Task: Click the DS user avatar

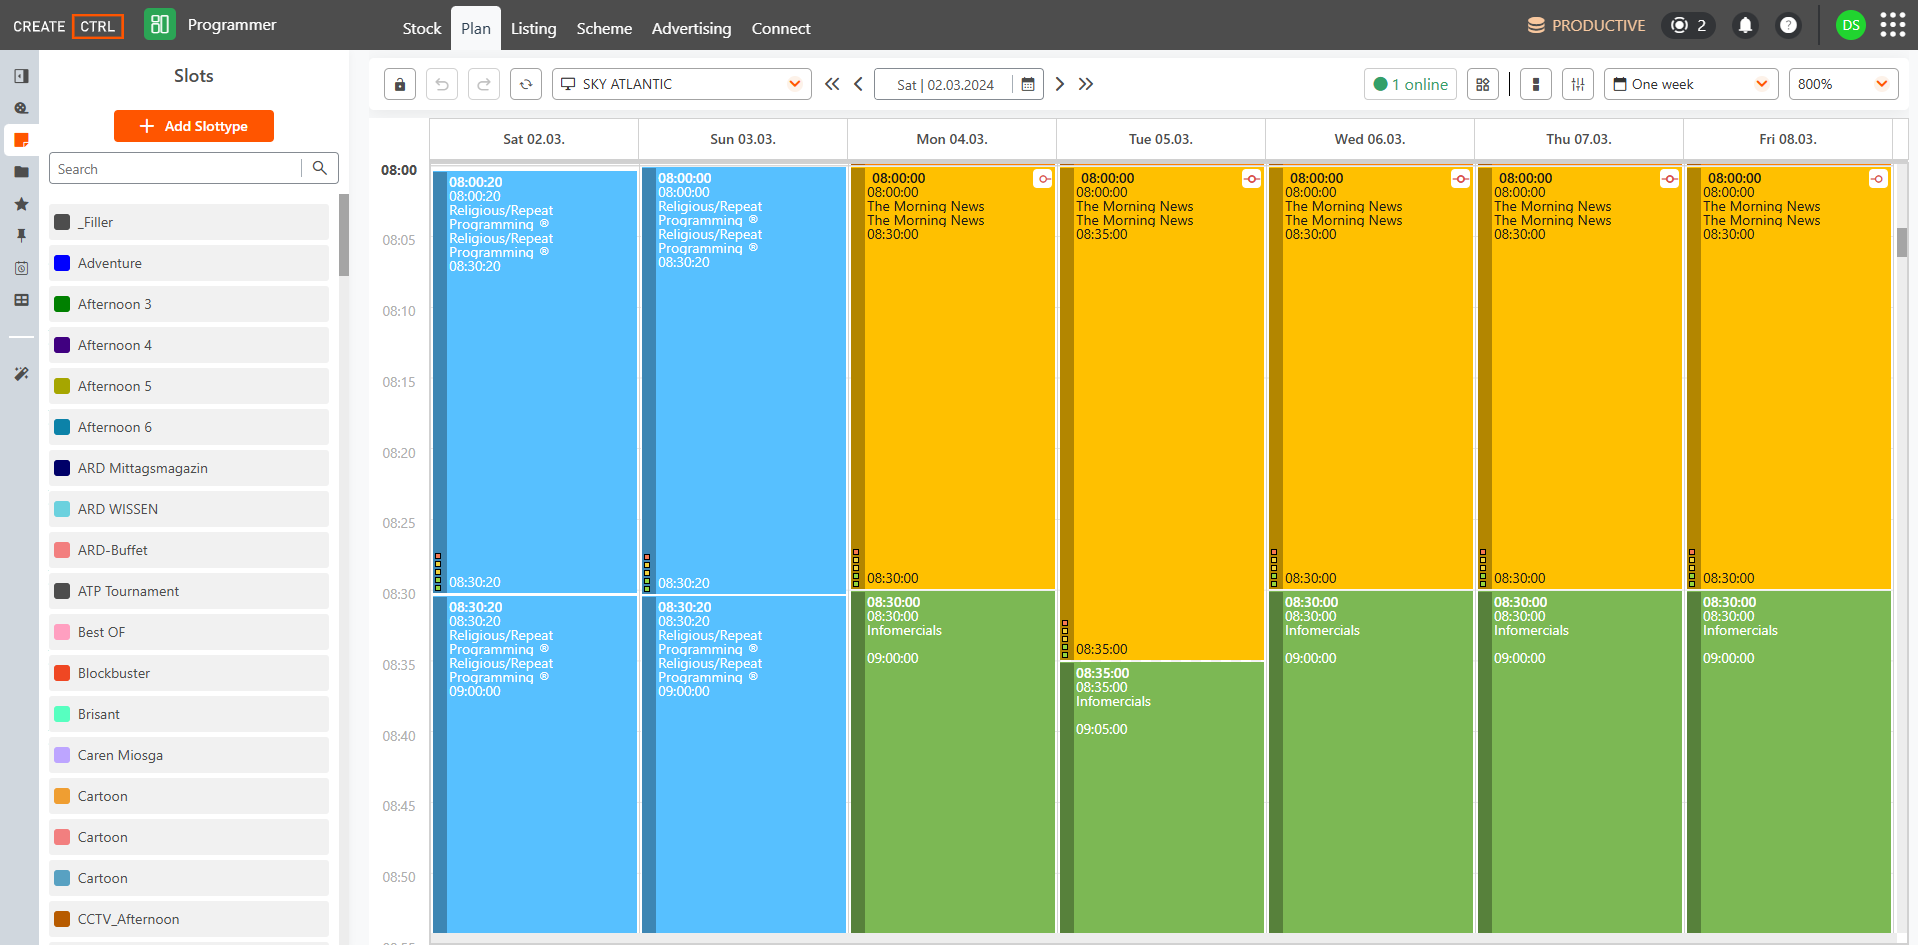Action: (x=1851, y=25)
